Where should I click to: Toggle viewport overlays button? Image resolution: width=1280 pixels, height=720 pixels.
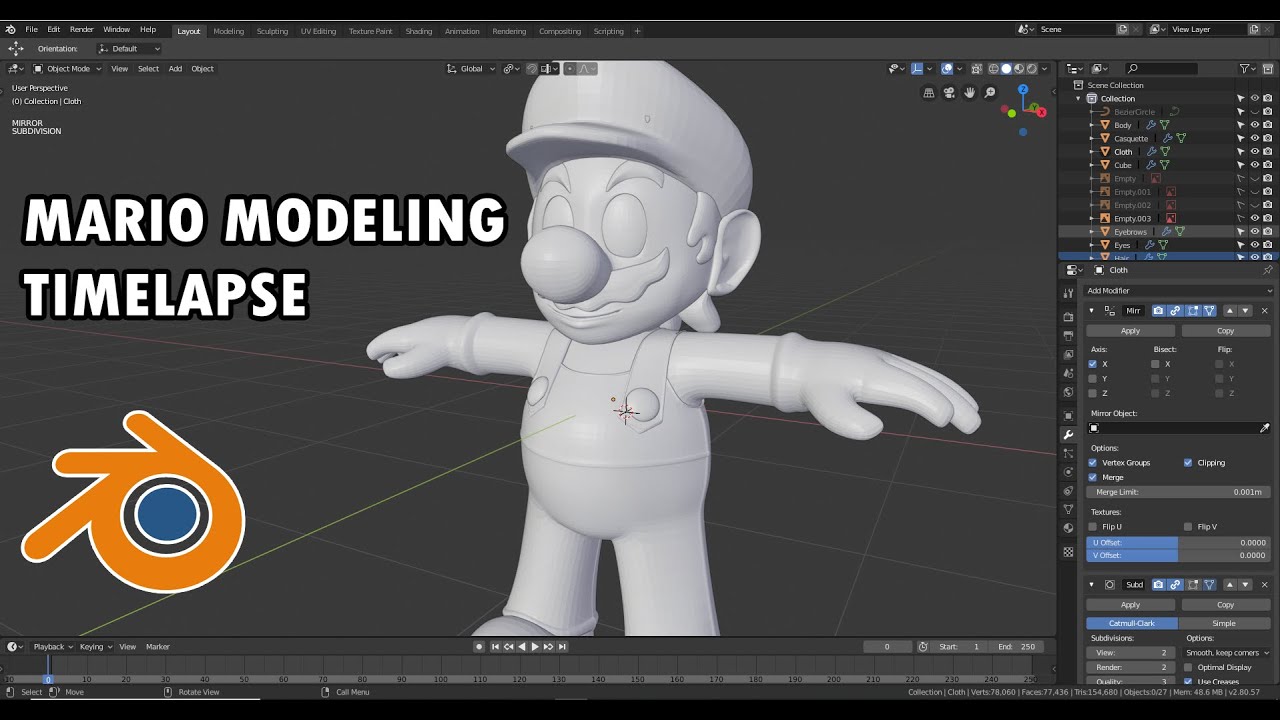tap(947, 69)
